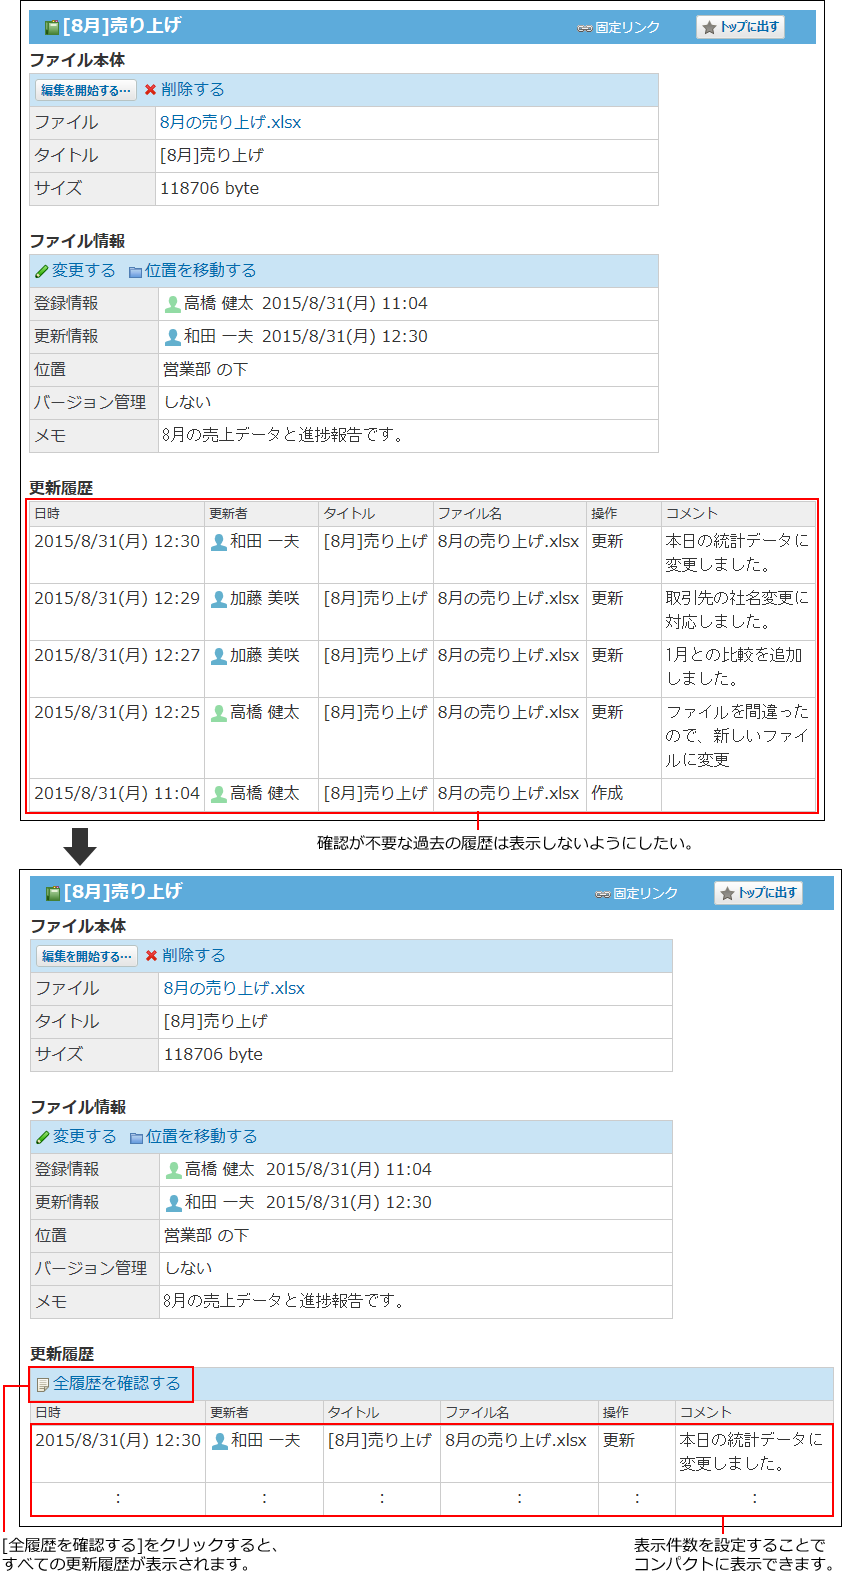Click 編集を開始する… button in upper panel

pos(86,90)
